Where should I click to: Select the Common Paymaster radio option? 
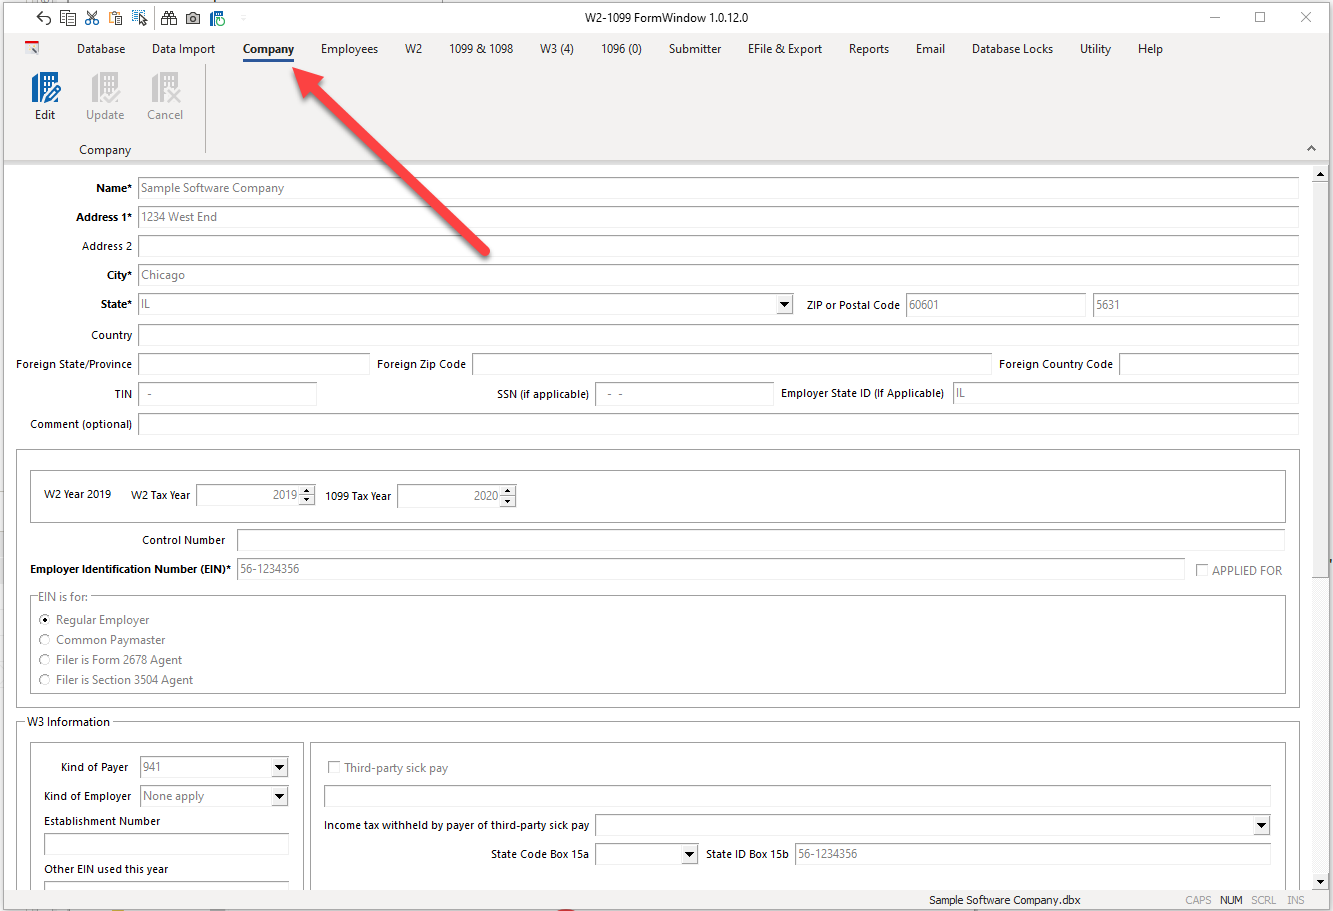click(x=45, y=640)
